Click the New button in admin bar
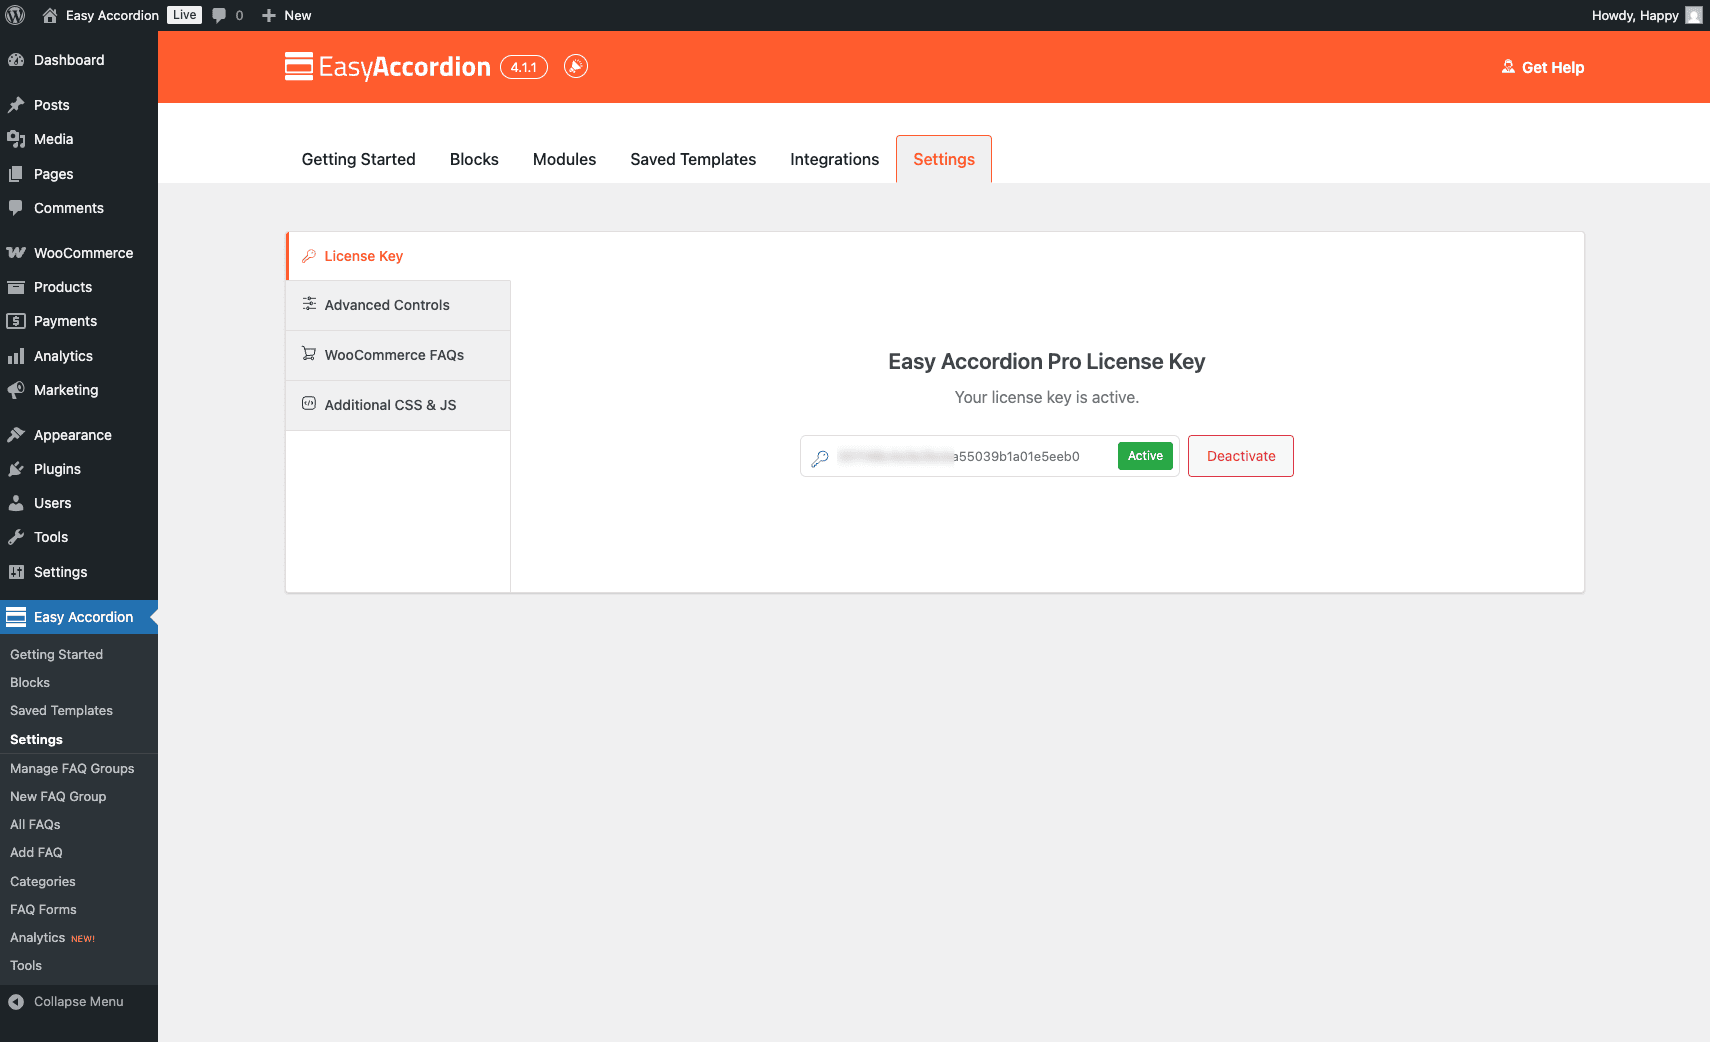This screenshot has width=1710, height=1042. (287, 15)
